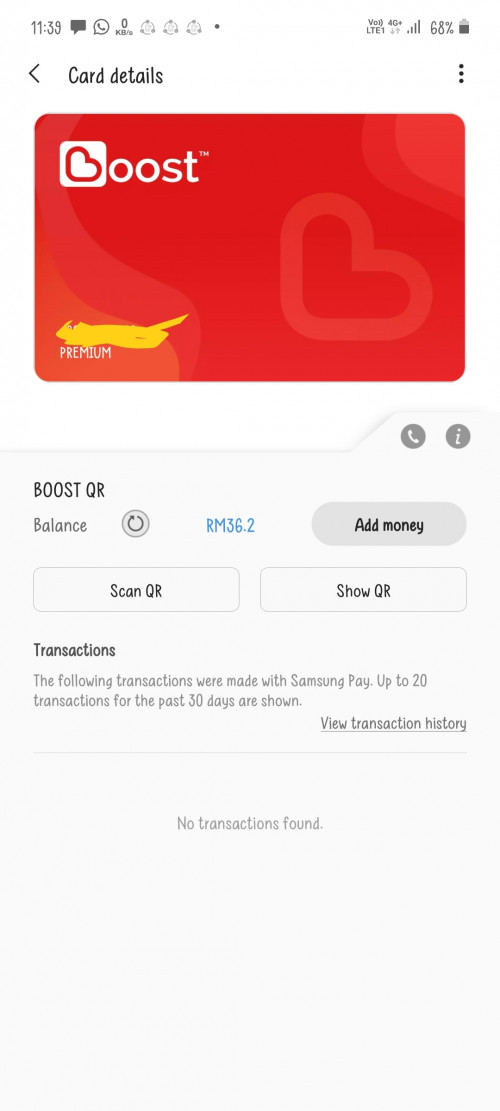Screen dimensions: 500x1111
Task: Tap the Add money button
Action: coord(389,524)
